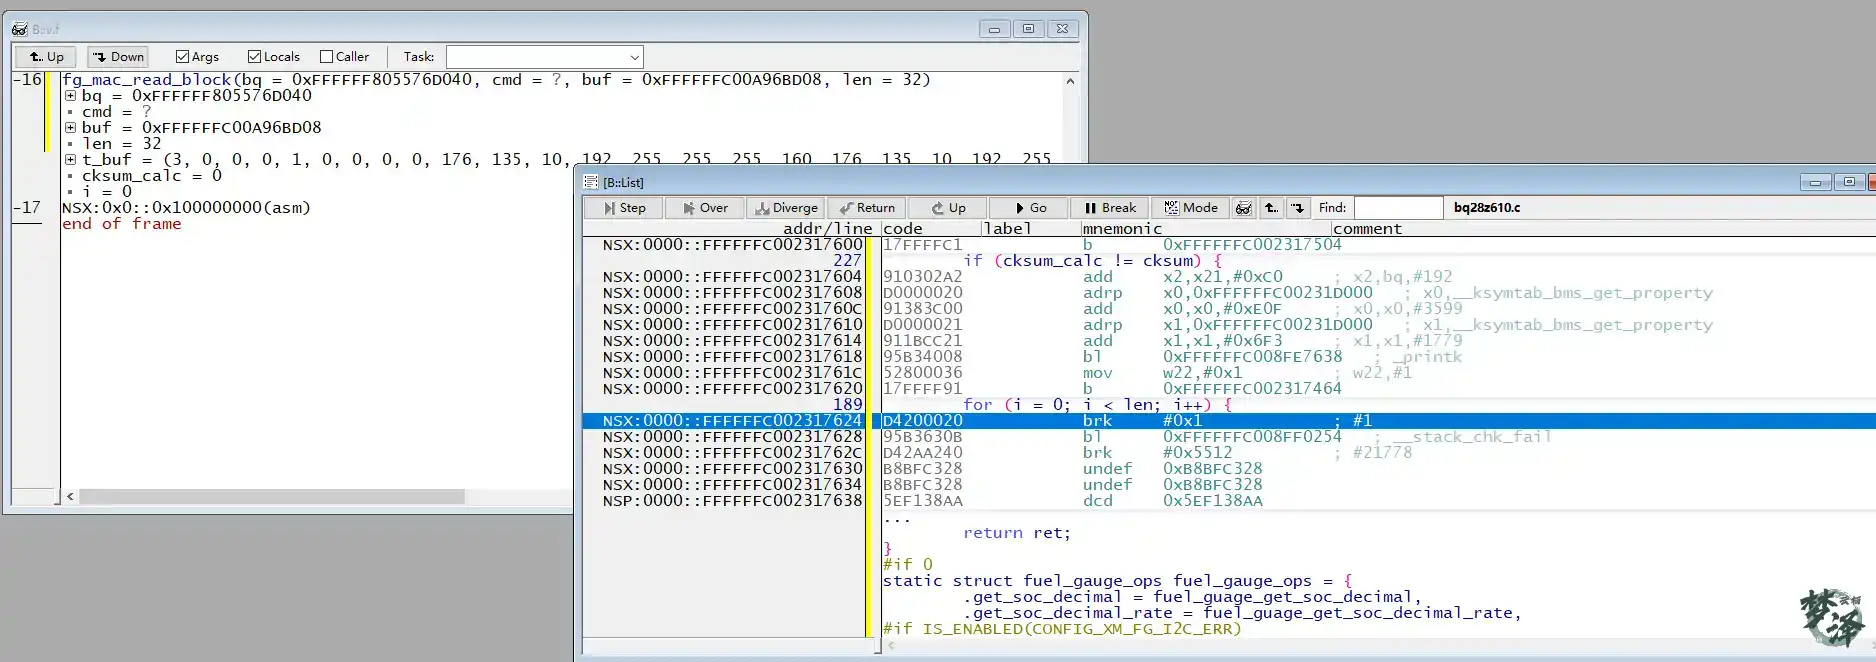Start execution with the Go button
1876x662 pixels.
(1028, 208)
